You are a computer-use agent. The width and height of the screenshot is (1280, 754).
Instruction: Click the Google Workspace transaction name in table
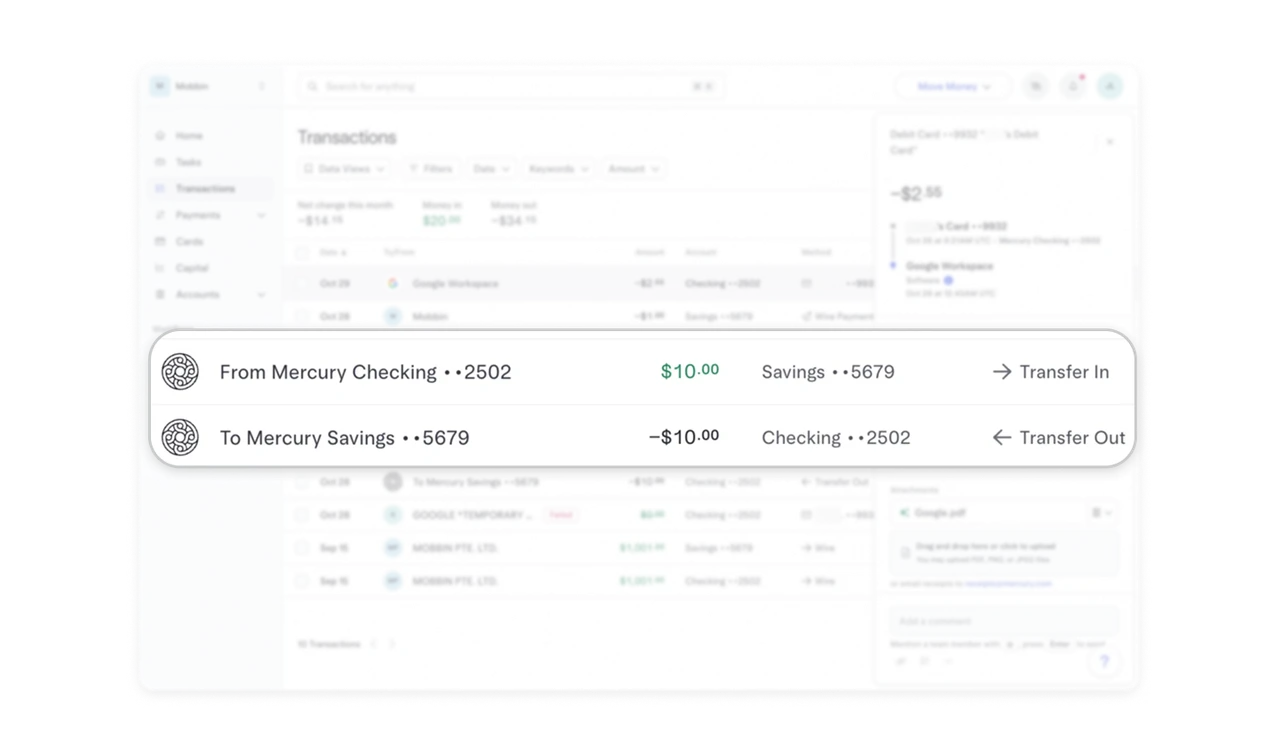[455, 284]
